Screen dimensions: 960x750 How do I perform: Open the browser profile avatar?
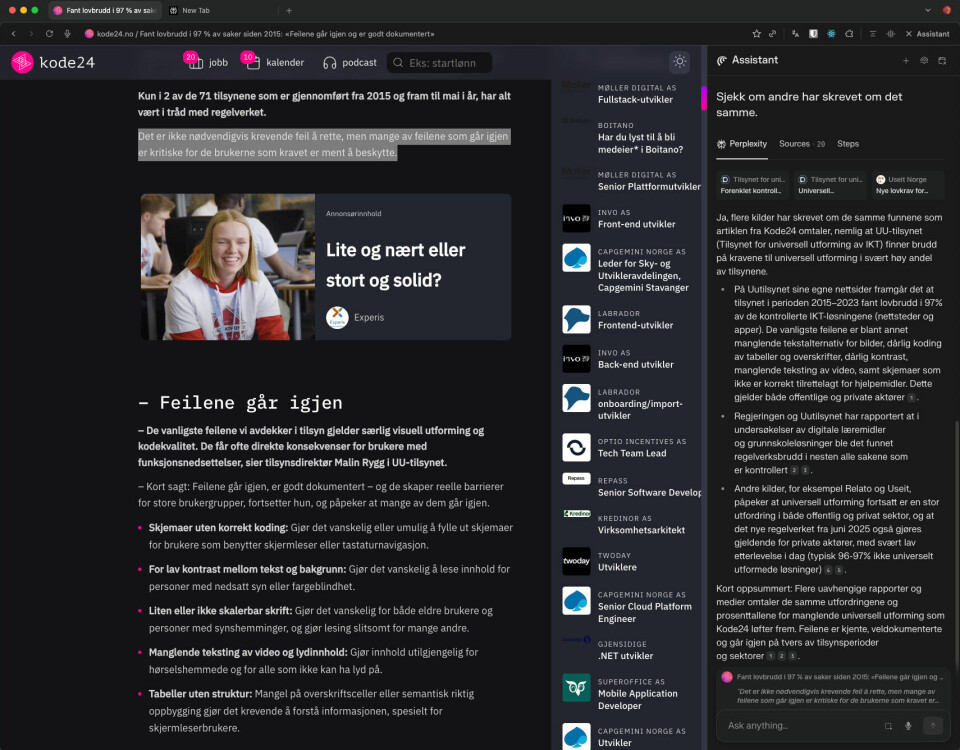[x=947, y=10]
